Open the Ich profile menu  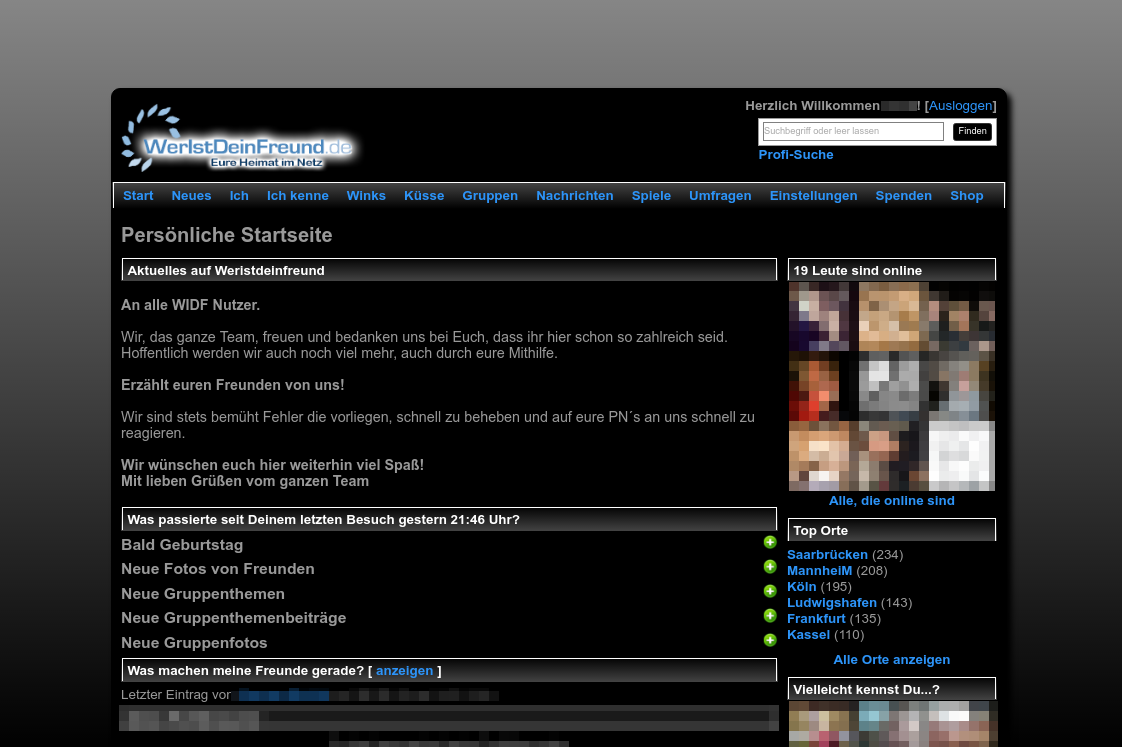(x=239, y=196)
